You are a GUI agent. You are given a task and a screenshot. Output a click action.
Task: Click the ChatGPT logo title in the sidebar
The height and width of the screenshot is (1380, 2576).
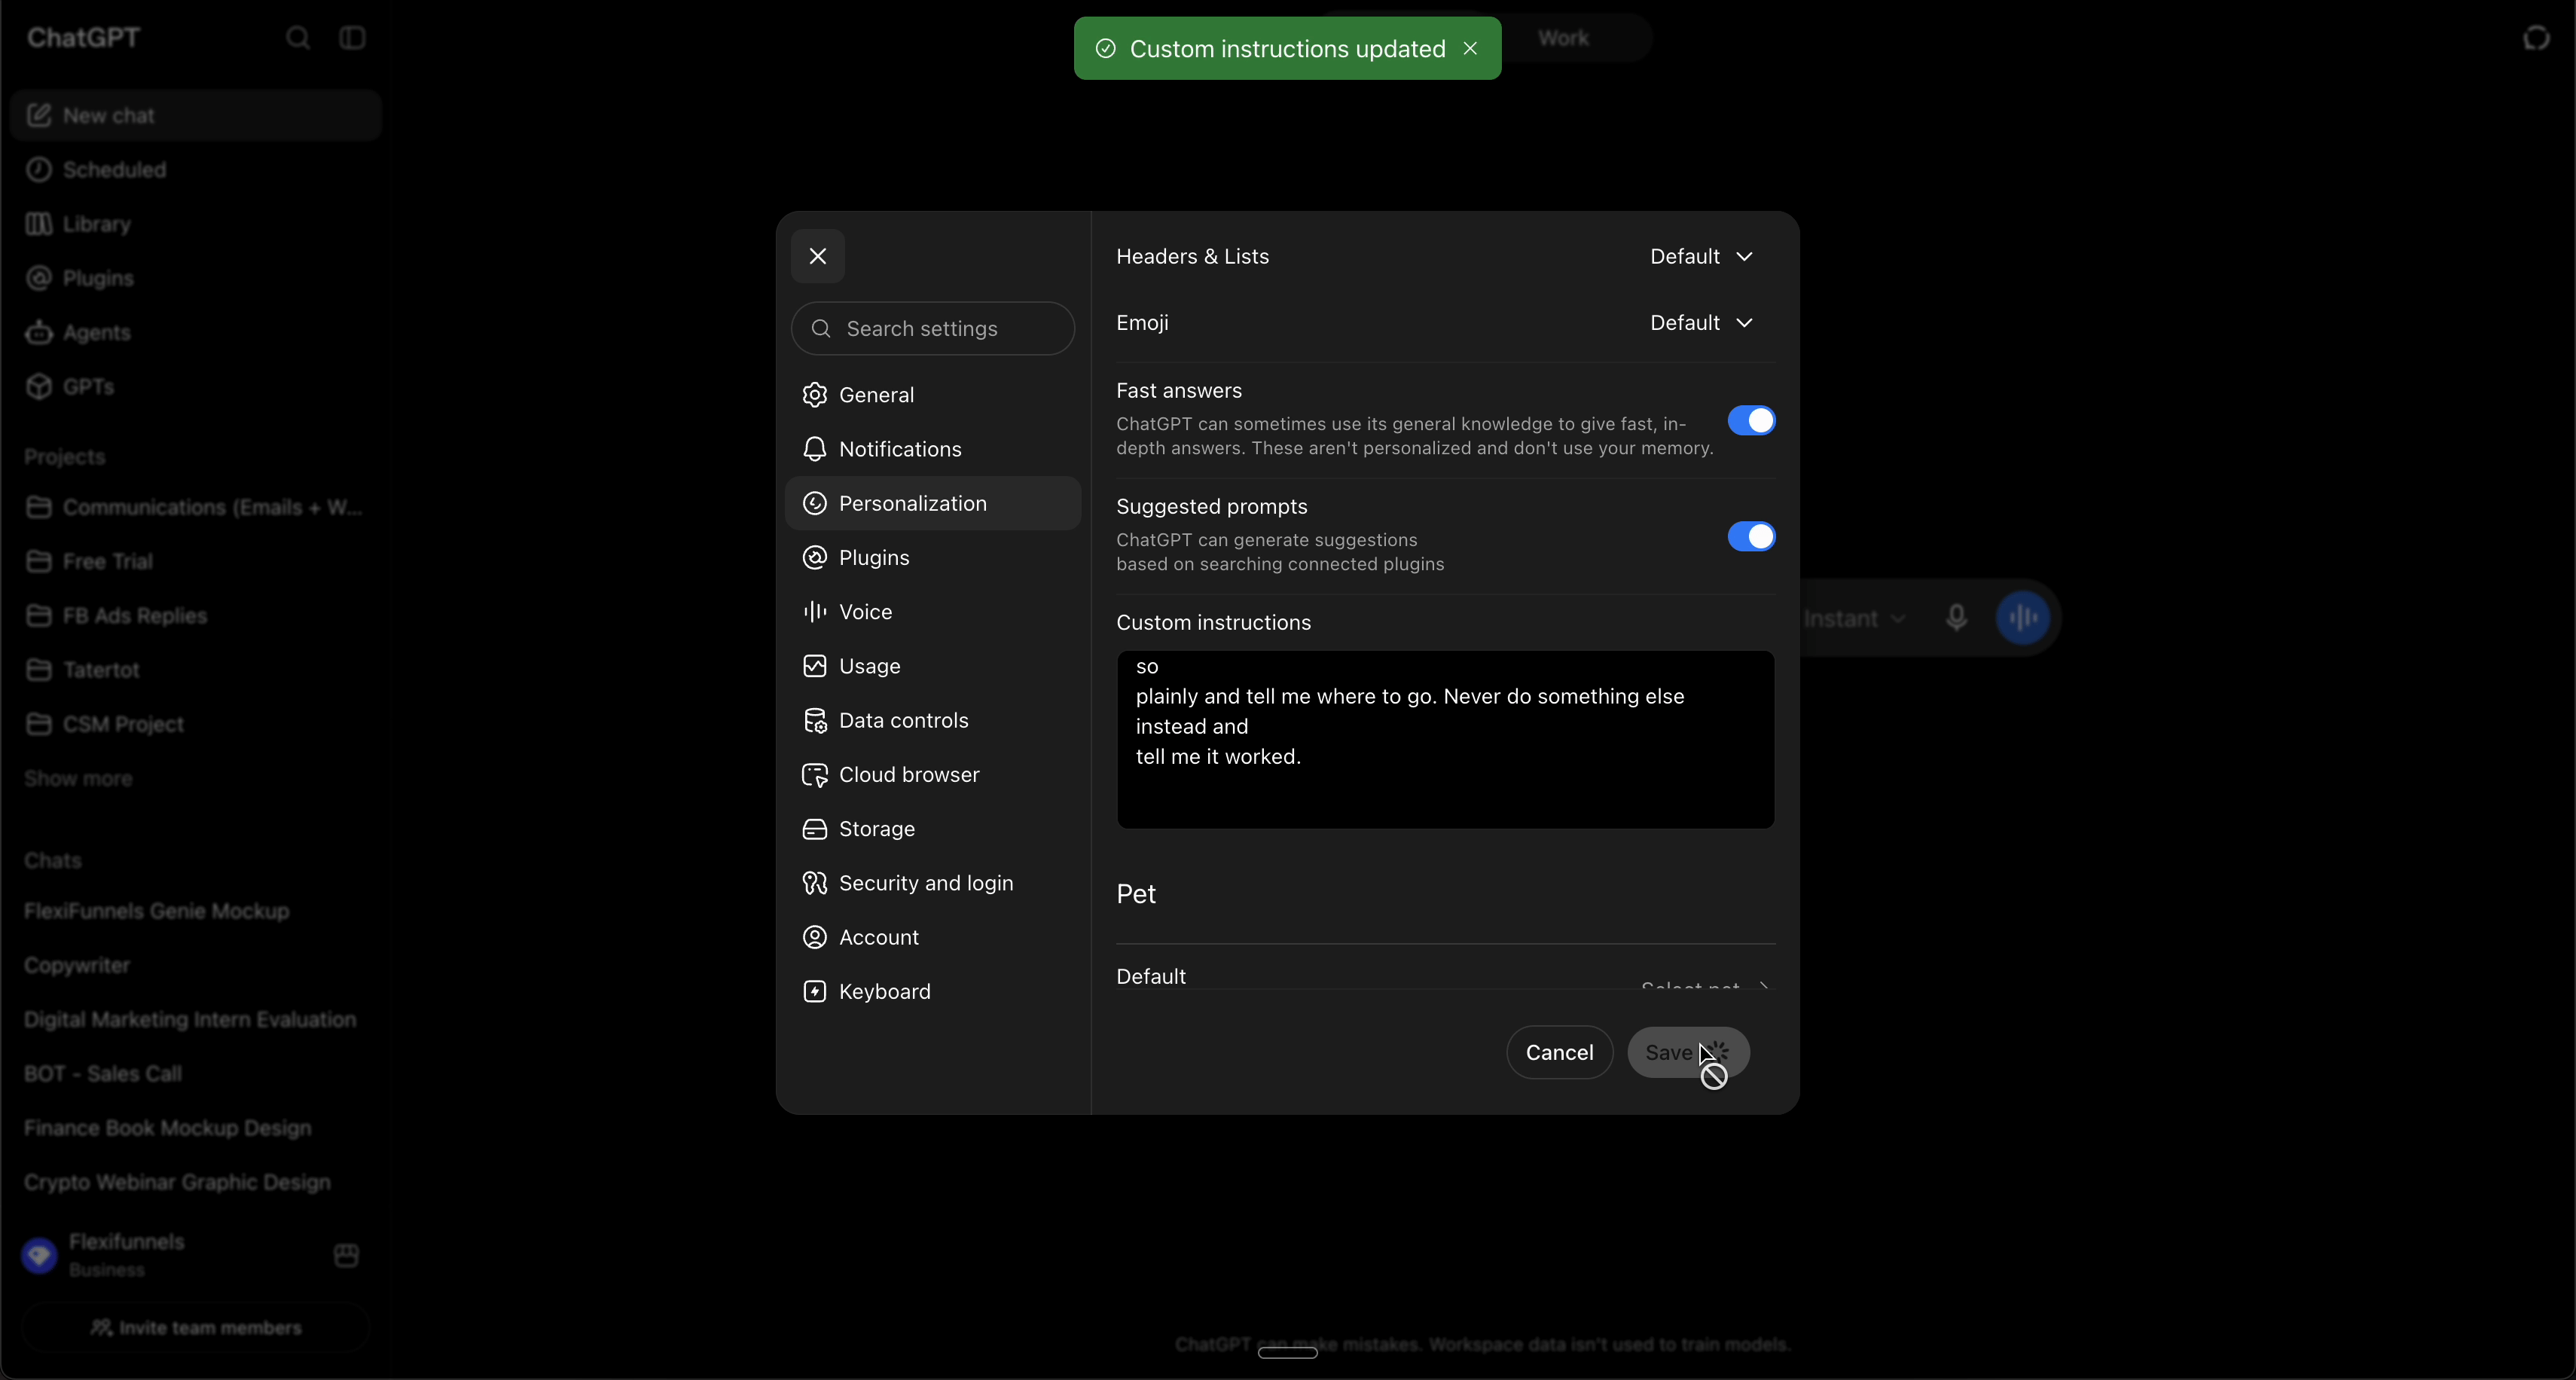[x=83, y=38]
